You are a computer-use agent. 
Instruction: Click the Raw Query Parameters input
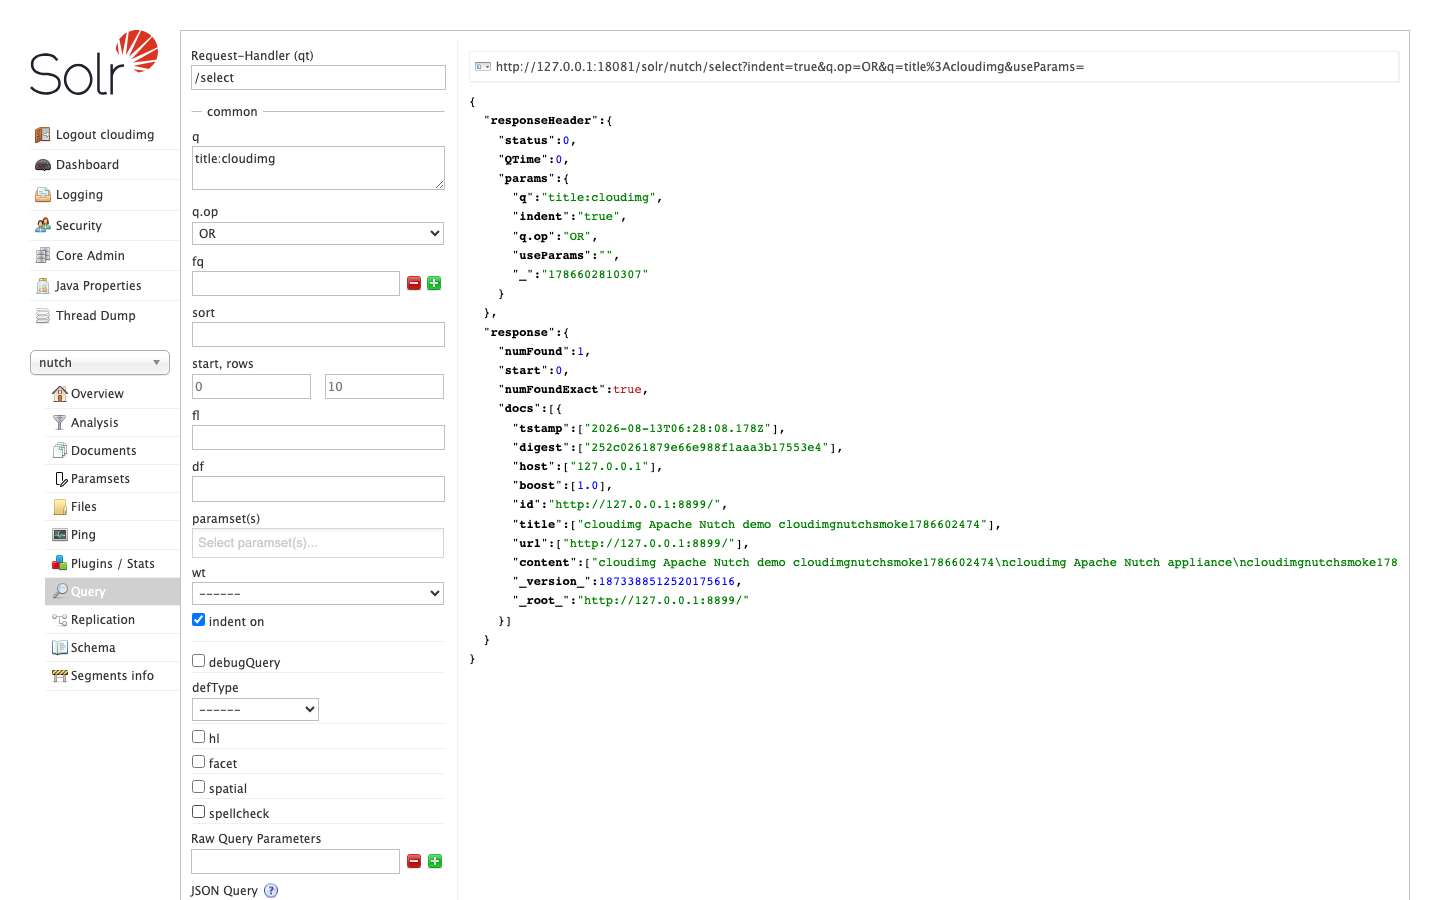(296, 861)
